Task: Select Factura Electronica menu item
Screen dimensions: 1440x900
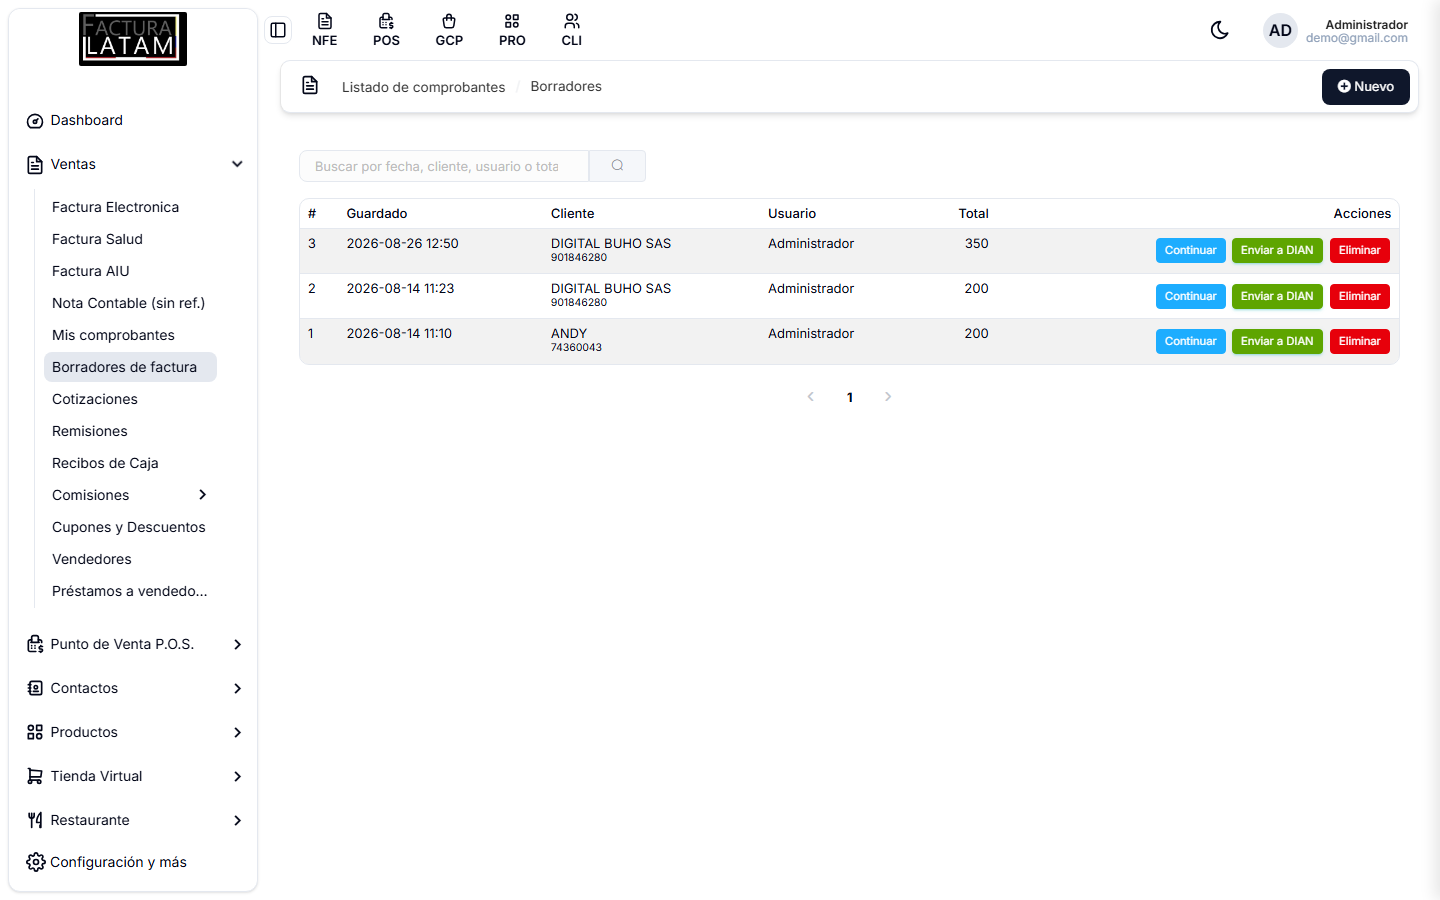Action: click(115, 207)
